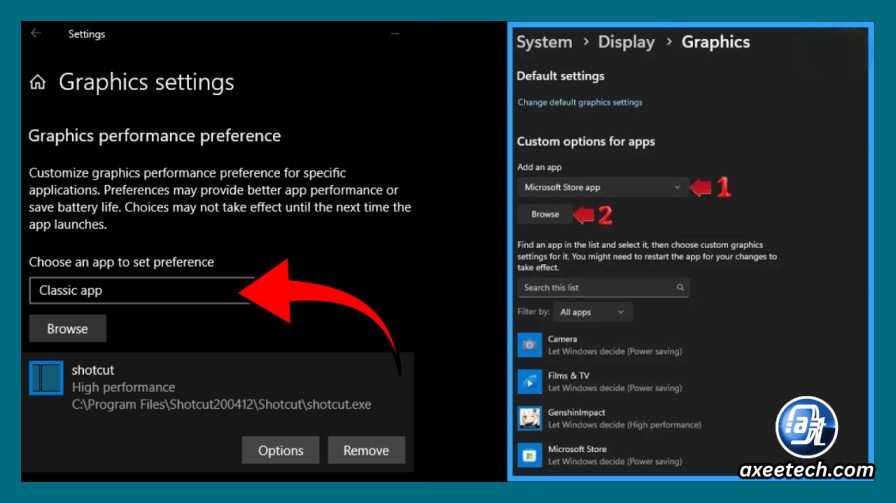
Task: Open Settings home icon
Action: click(38, 82)
